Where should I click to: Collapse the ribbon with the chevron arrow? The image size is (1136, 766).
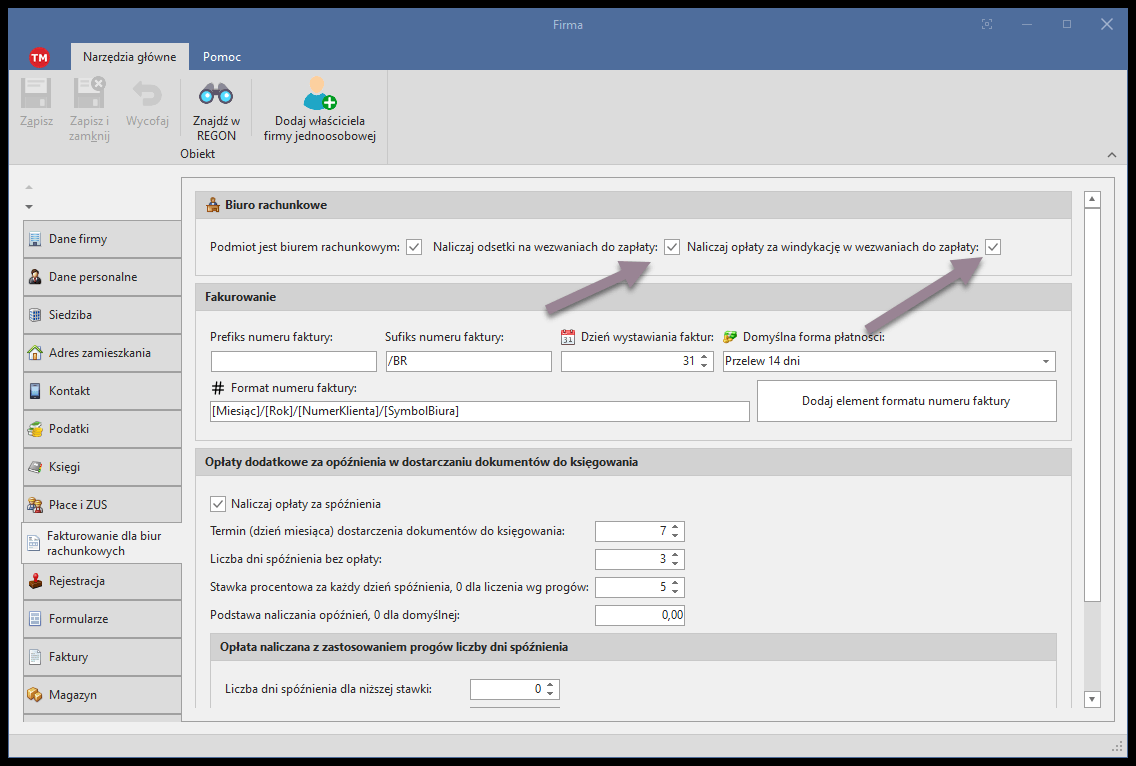tap(1112, 155)
